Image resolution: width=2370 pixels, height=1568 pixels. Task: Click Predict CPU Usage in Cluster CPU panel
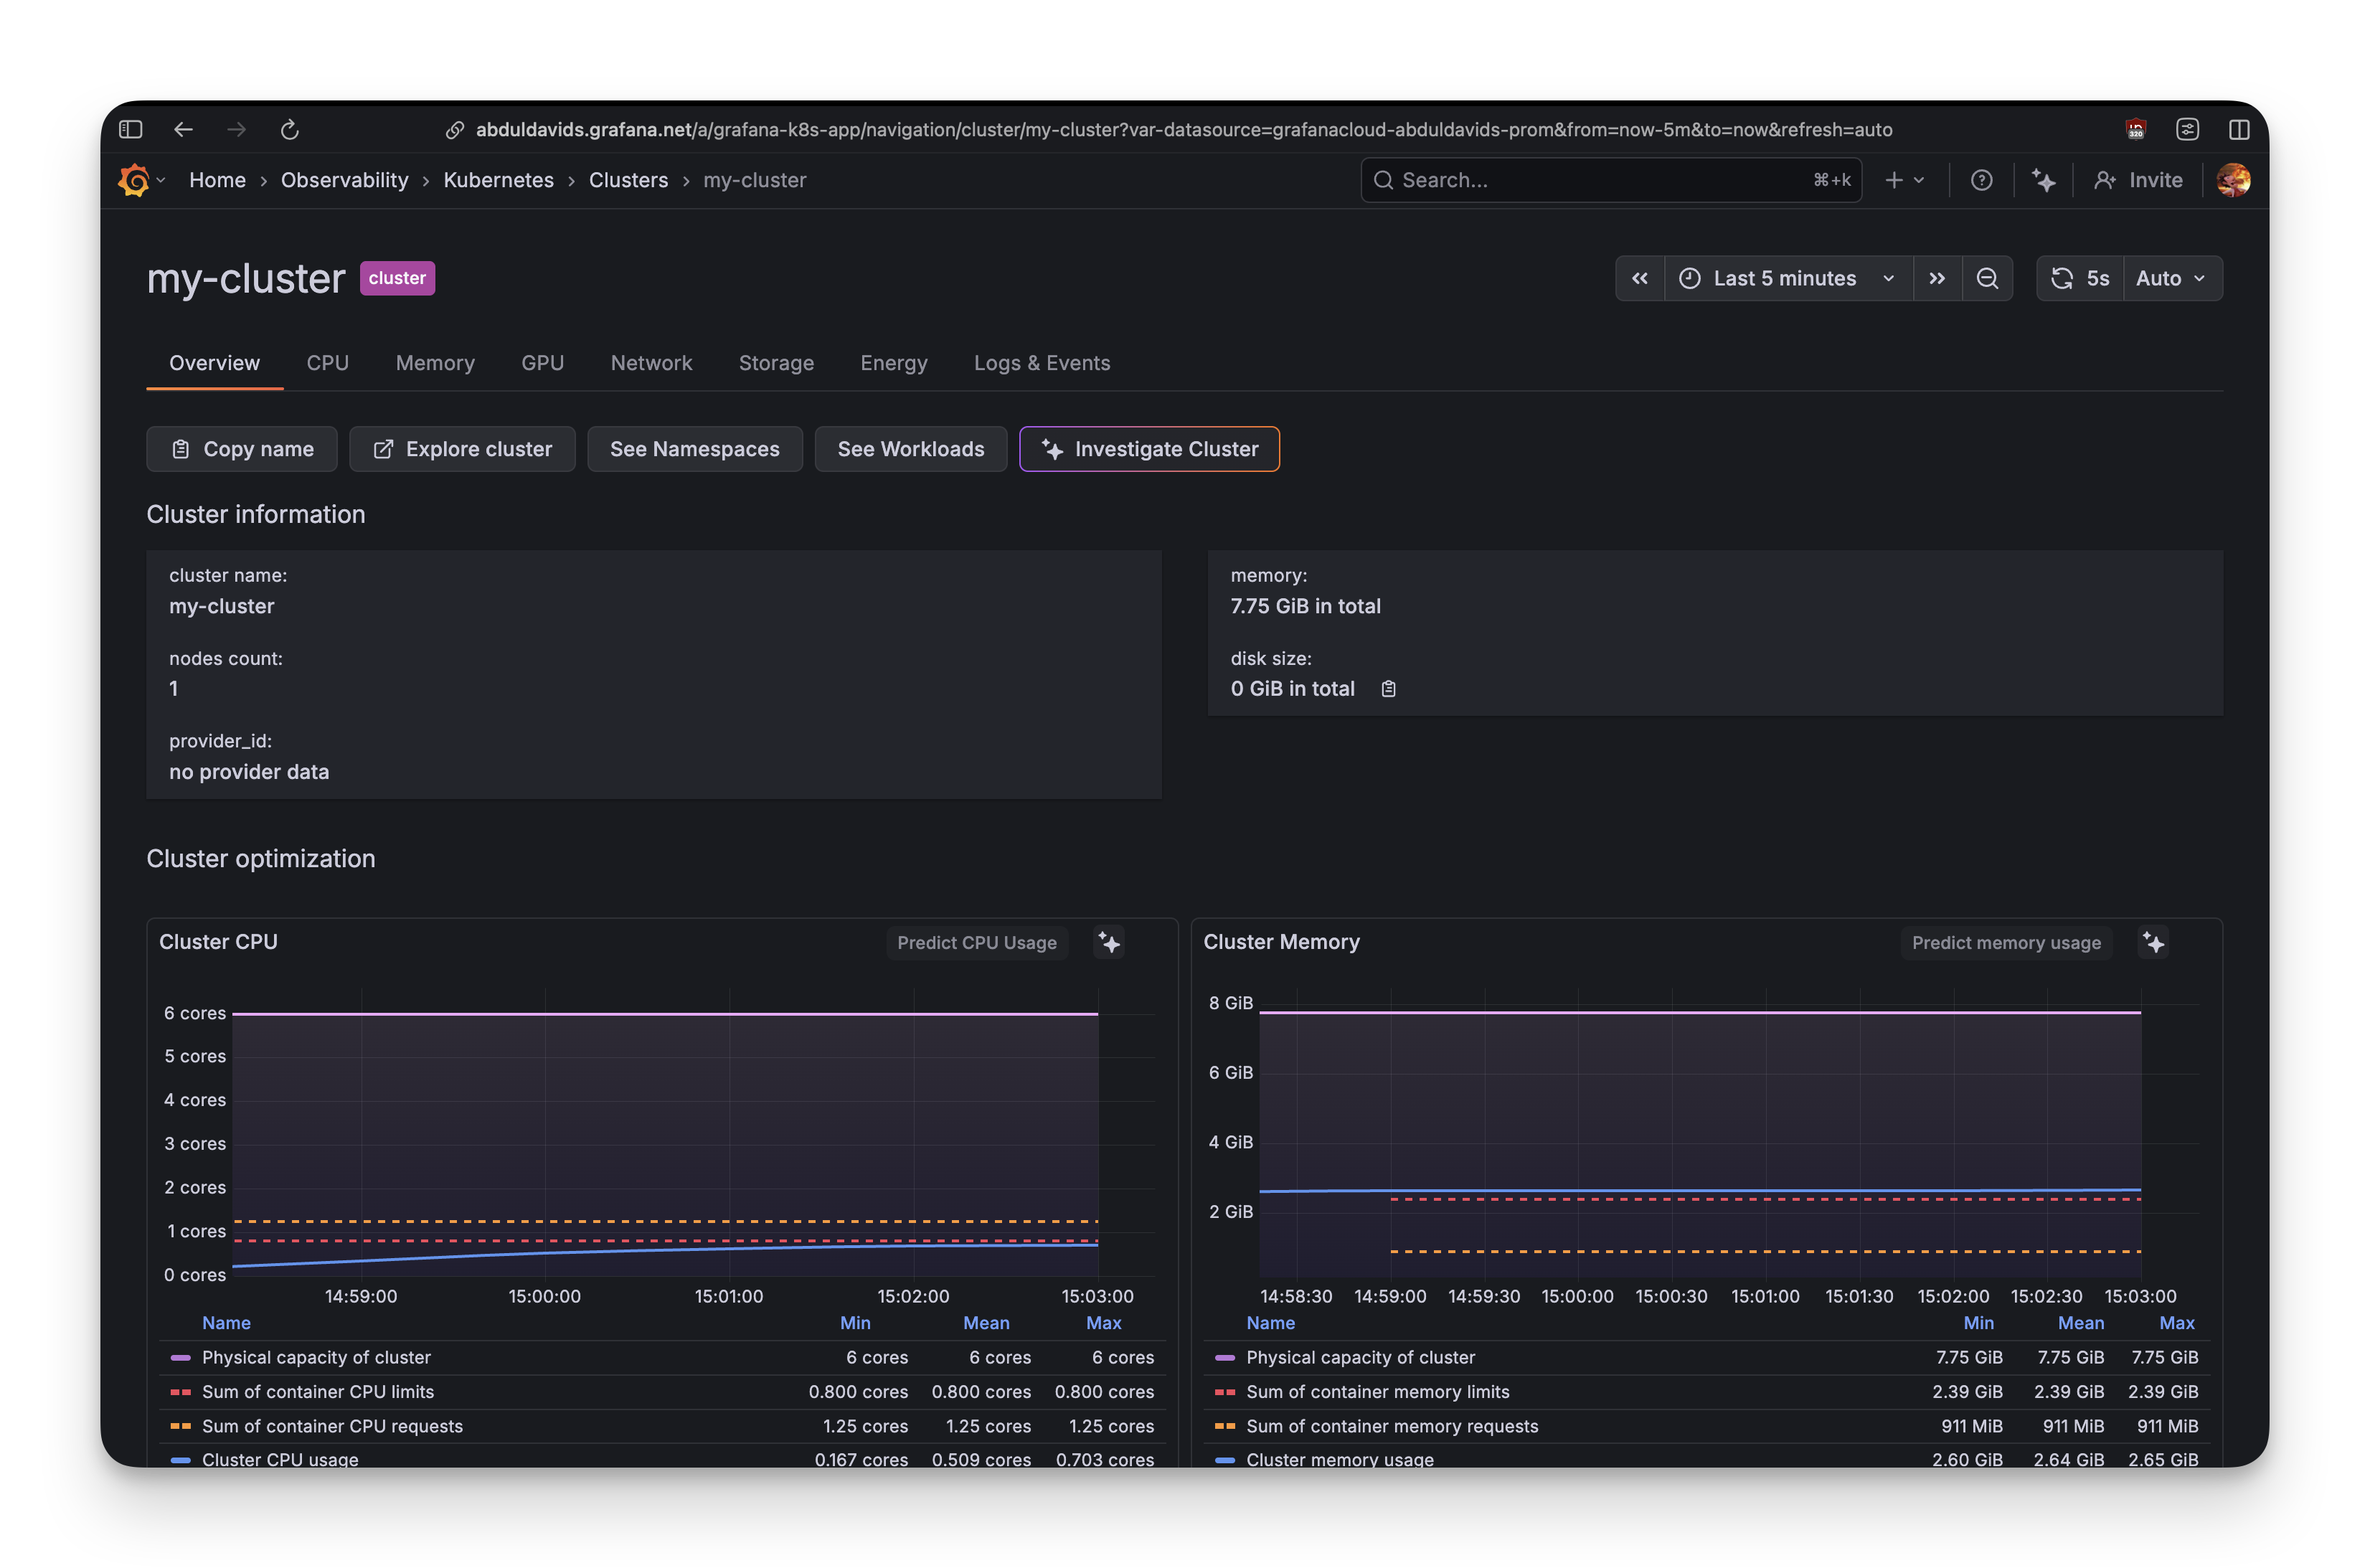point(976,942)
